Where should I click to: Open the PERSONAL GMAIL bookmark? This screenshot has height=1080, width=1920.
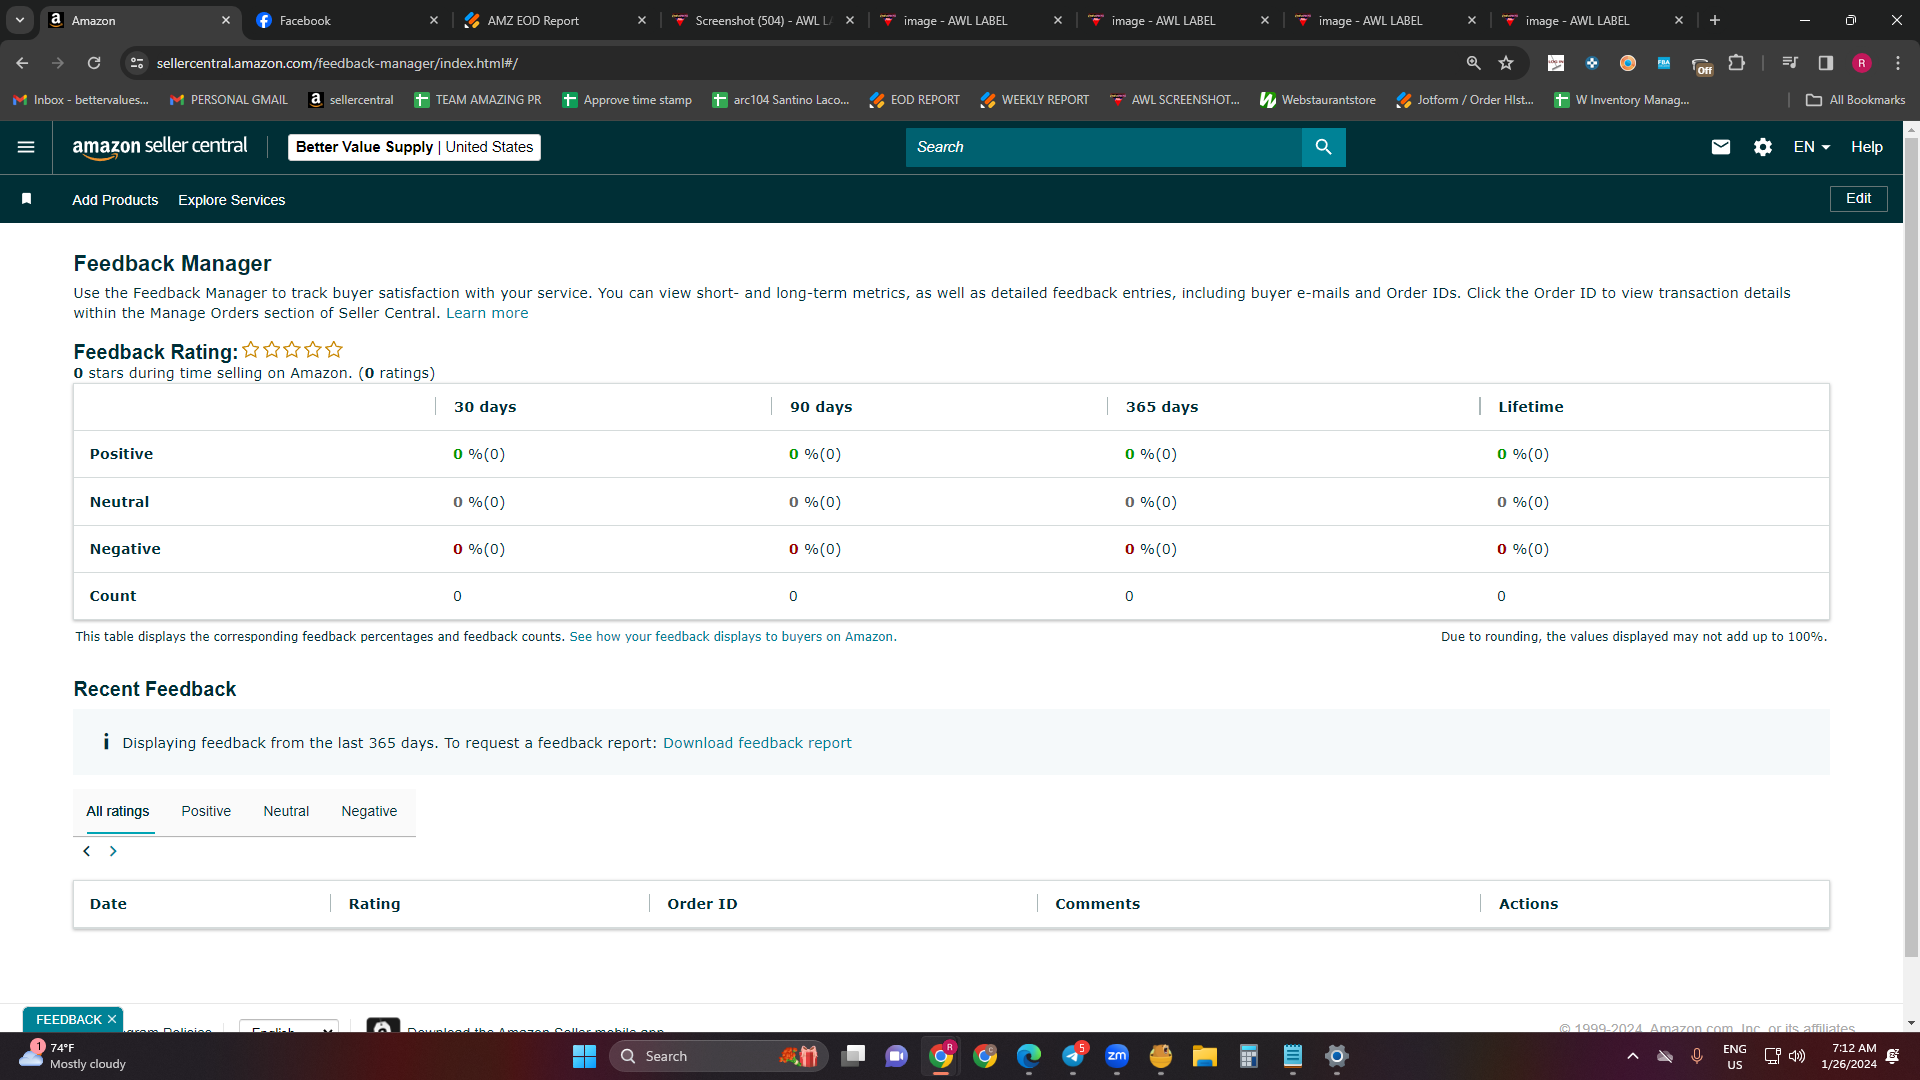click(228, 100)
